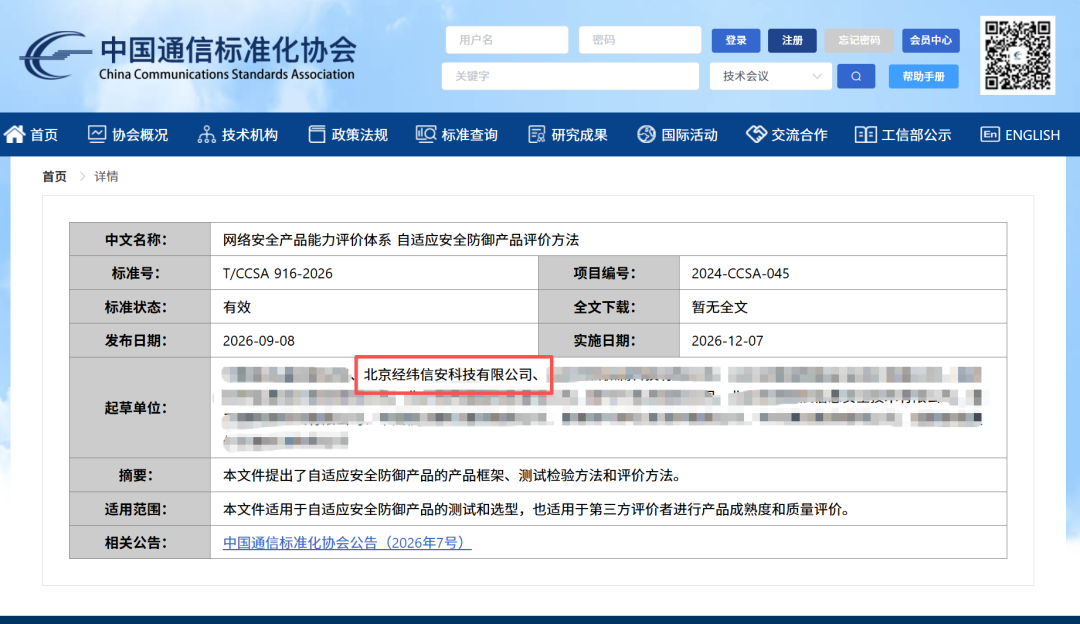This screenshot has width=1080, height=624.
Task: Open the 技术会议 dropdown
Action: pyautogui.click(x=771, y=76)
